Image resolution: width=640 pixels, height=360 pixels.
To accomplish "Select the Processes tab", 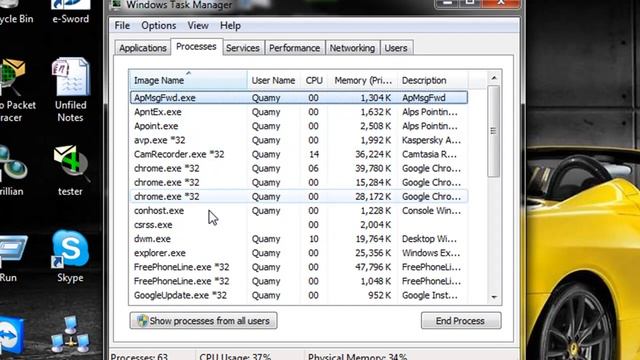I will [196, 47].
